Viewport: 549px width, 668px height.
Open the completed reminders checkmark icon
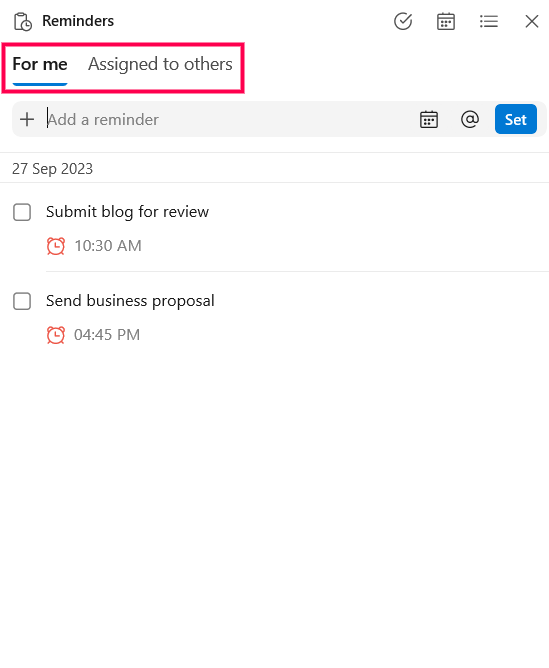(403, 21)
